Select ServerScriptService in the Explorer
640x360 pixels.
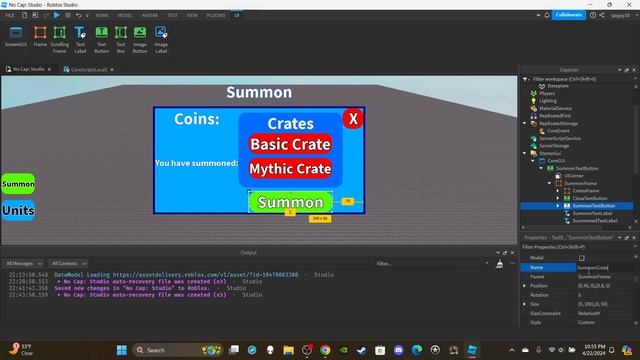[x=560, y=138]
